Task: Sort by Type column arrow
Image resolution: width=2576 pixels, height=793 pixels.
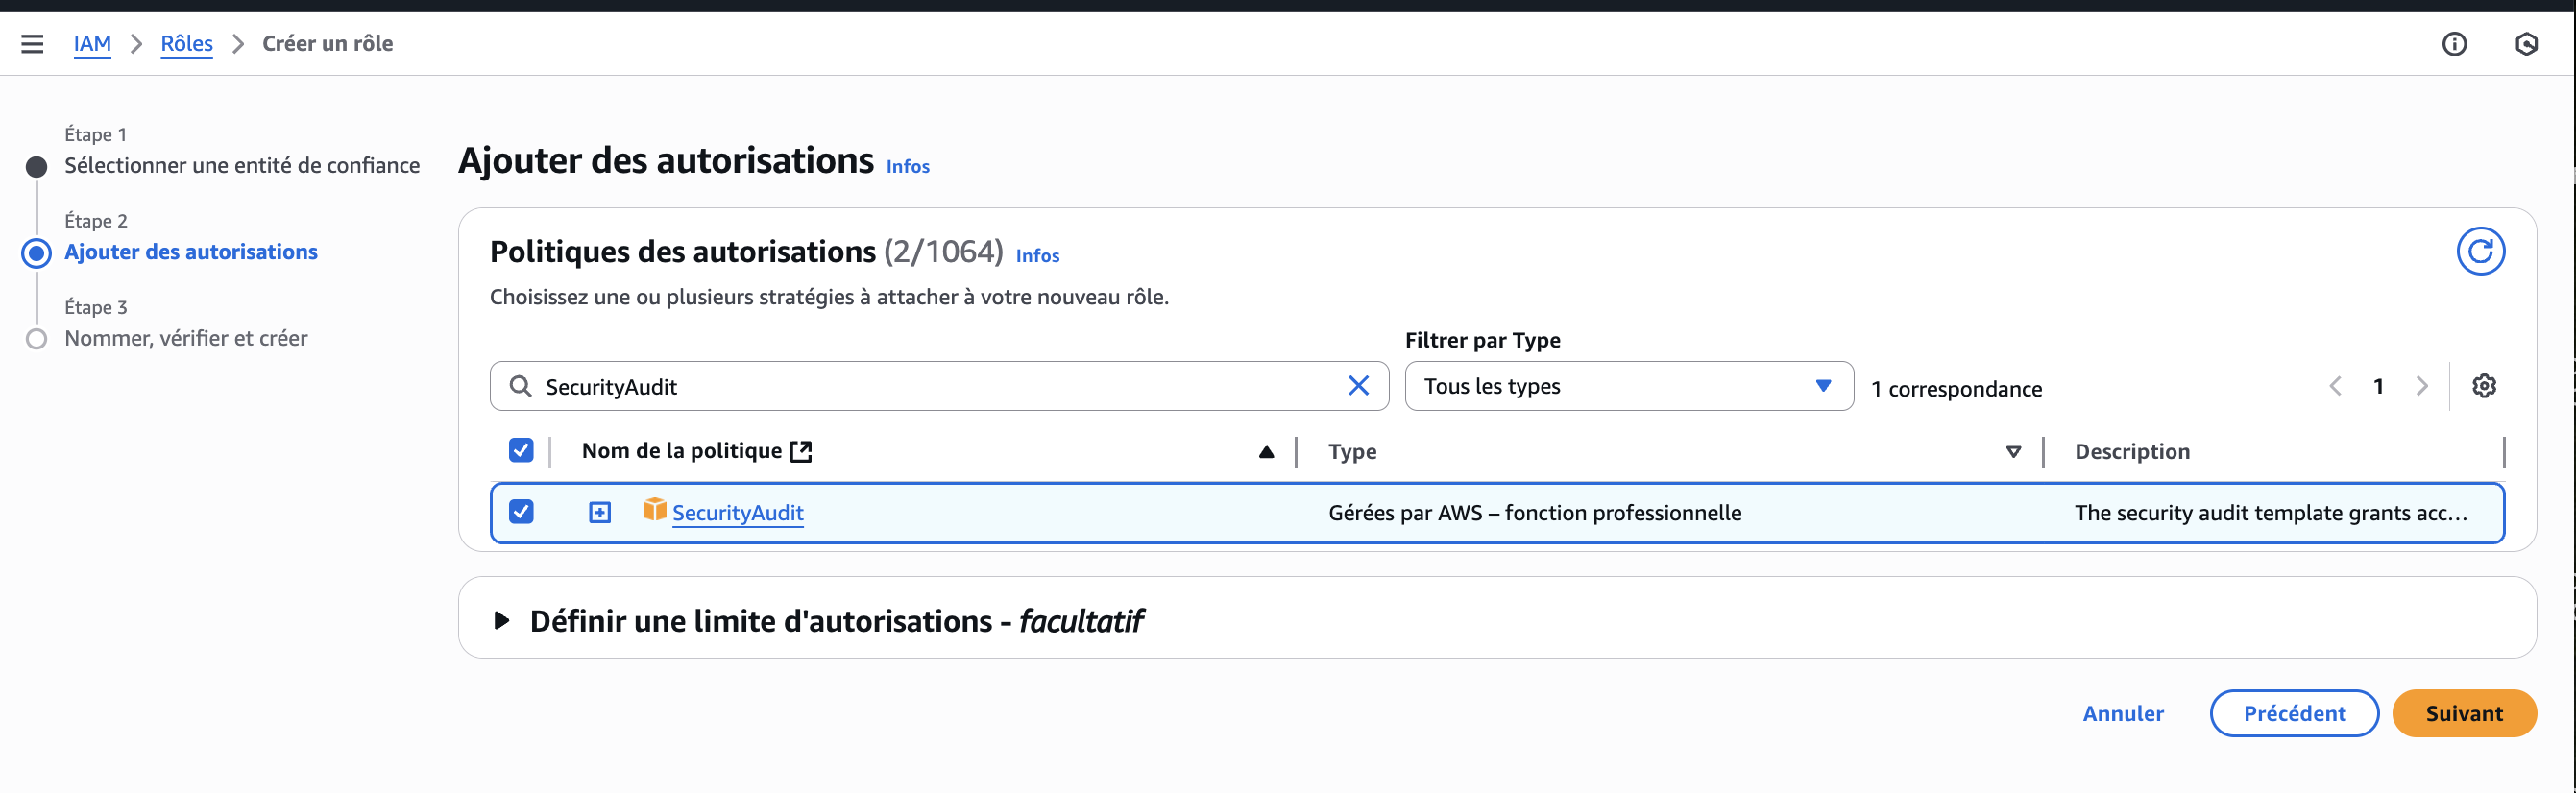Action: 2013,452
